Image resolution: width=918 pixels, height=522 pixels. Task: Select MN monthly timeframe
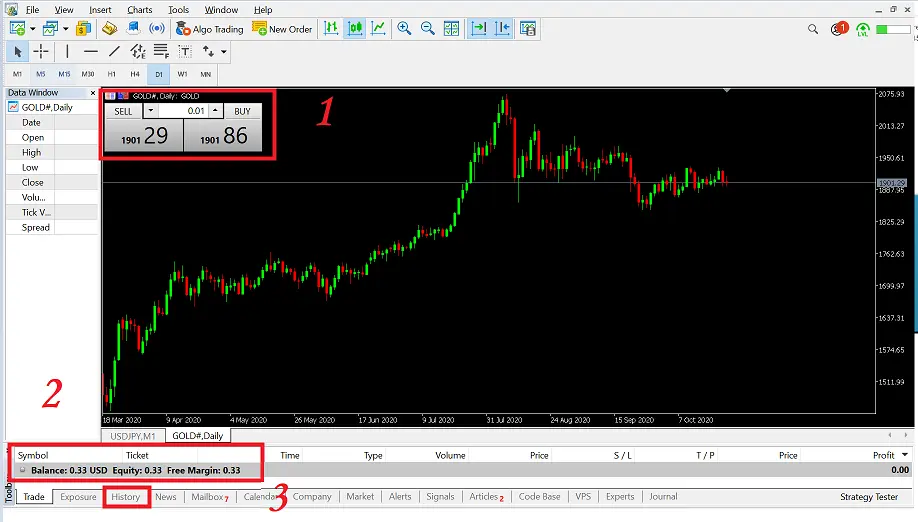click(205, 74)
